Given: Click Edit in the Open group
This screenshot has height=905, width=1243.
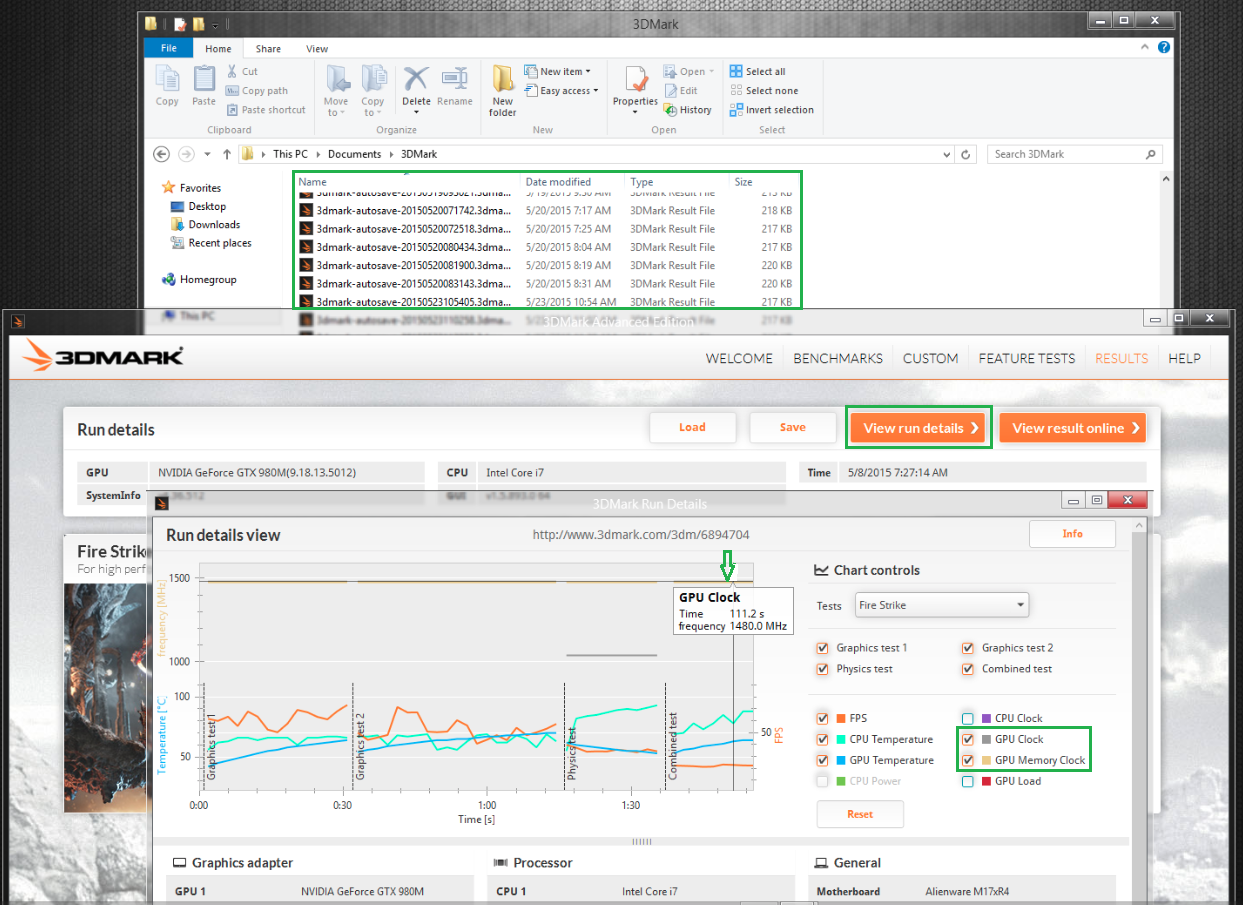Looking at the screenshot, I should point(680,90).
